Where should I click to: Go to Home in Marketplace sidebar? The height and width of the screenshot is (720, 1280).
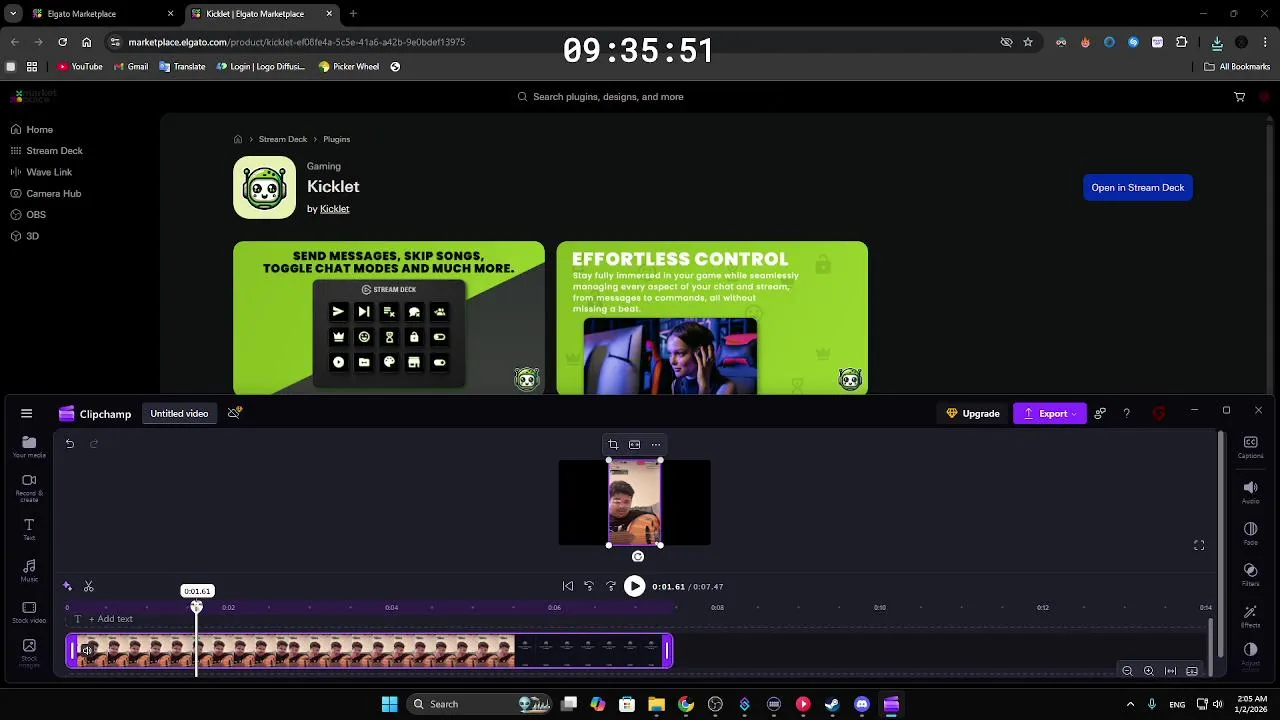pyautogui.click(x=31, y=129)
